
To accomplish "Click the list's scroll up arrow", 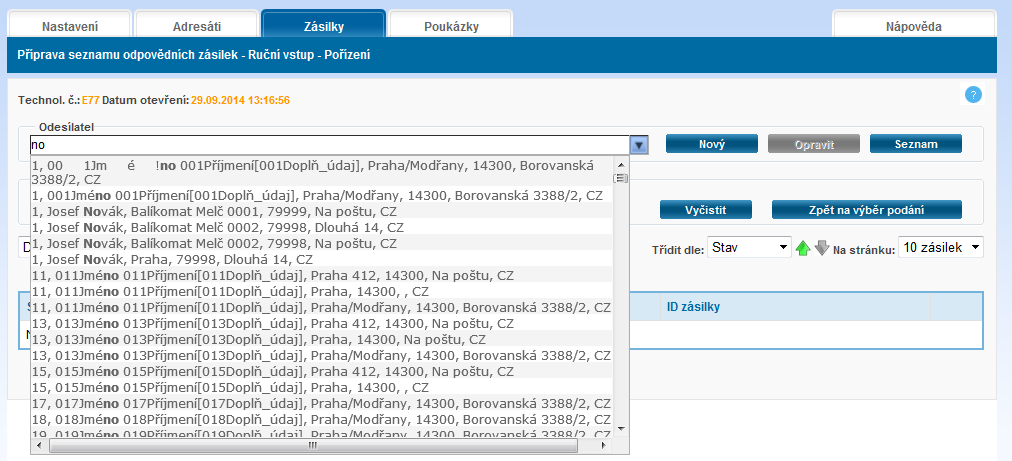I will [620, 163].
